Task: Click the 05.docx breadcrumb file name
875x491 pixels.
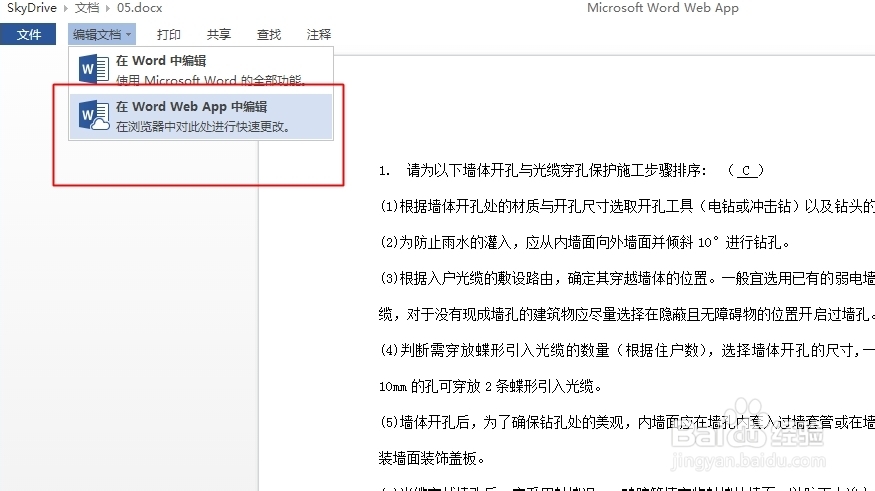Action: point(140,8)
